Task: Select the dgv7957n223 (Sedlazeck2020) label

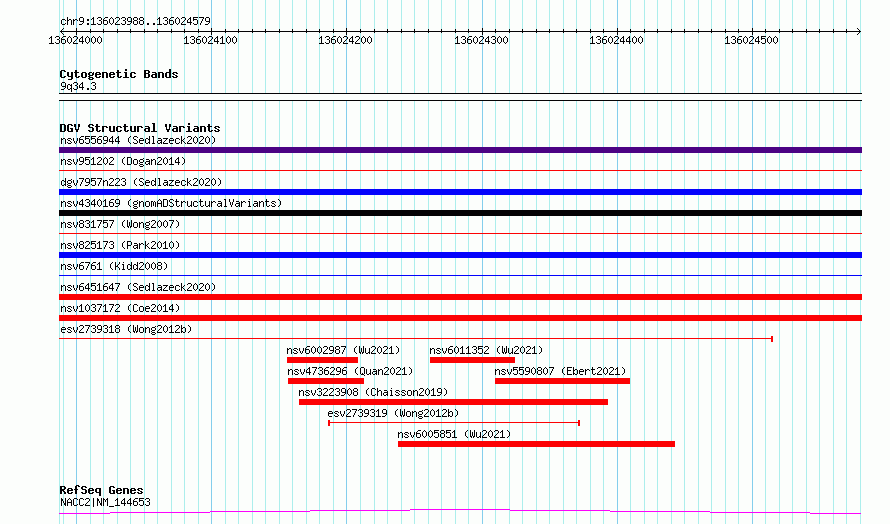Action: tap(141, 182)
